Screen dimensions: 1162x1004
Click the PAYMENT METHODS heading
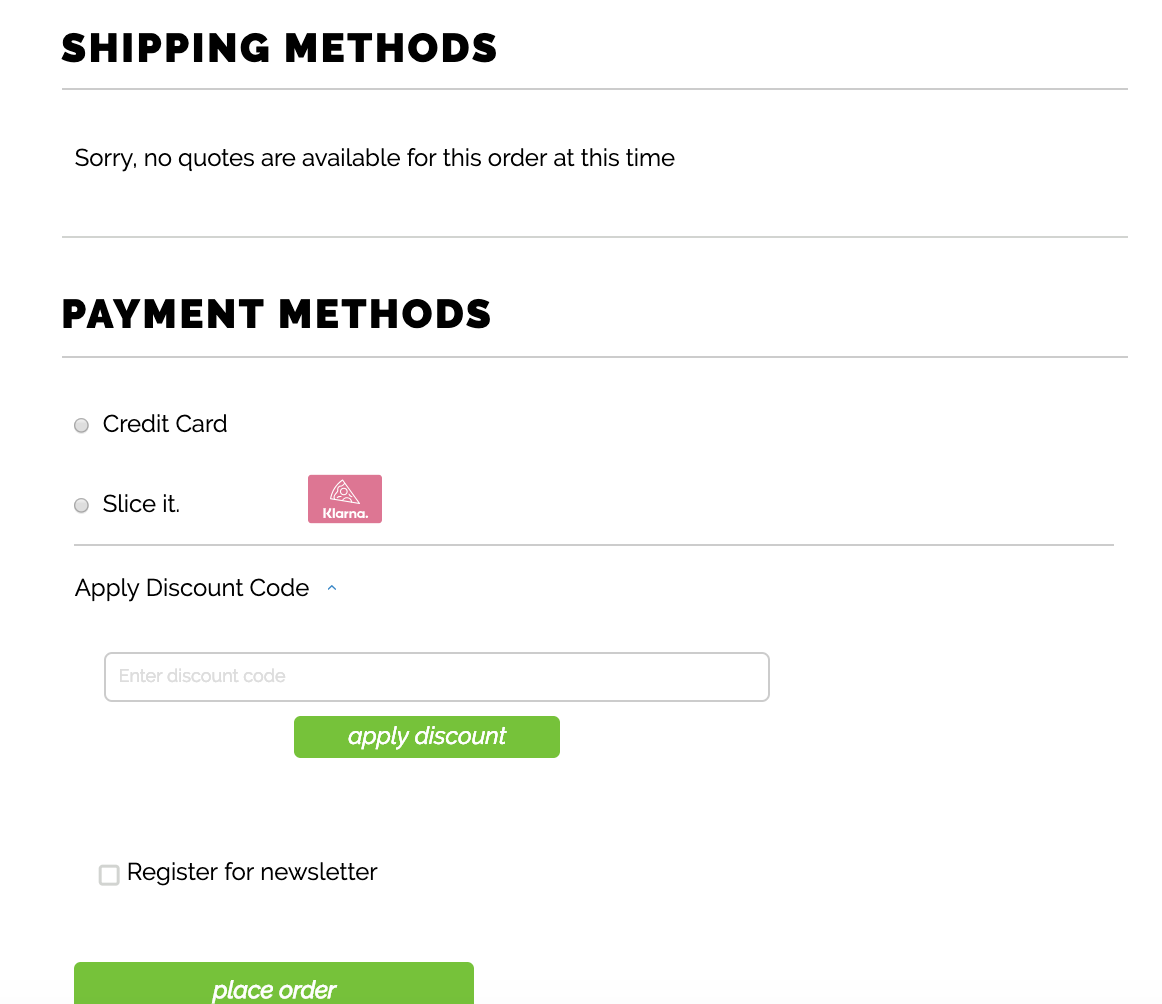click(277, 313)
